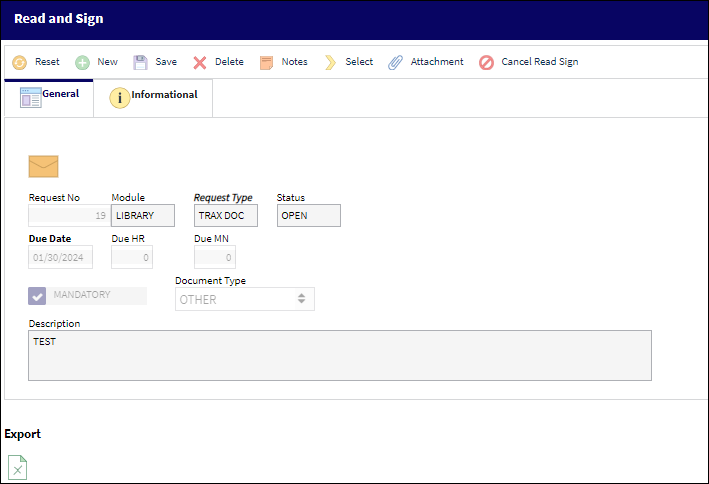
Task: Click the Status field showing OPEN
Action: [x=309, y=216]
